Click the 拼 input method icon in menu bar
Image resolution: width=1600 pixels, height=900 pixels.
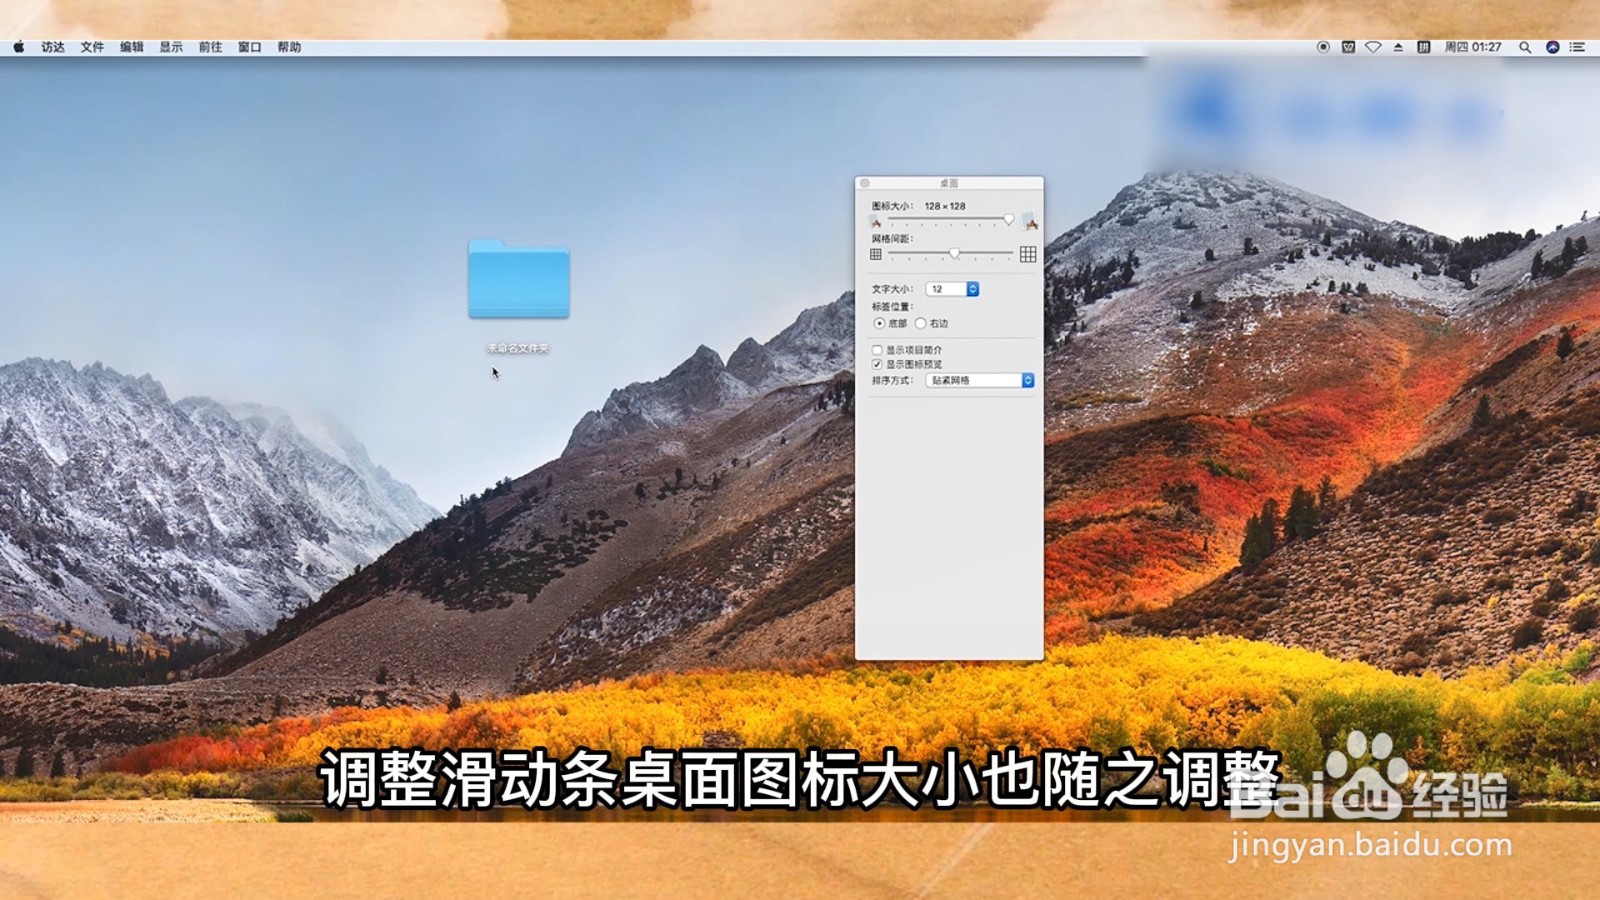tap(1424, 47)
